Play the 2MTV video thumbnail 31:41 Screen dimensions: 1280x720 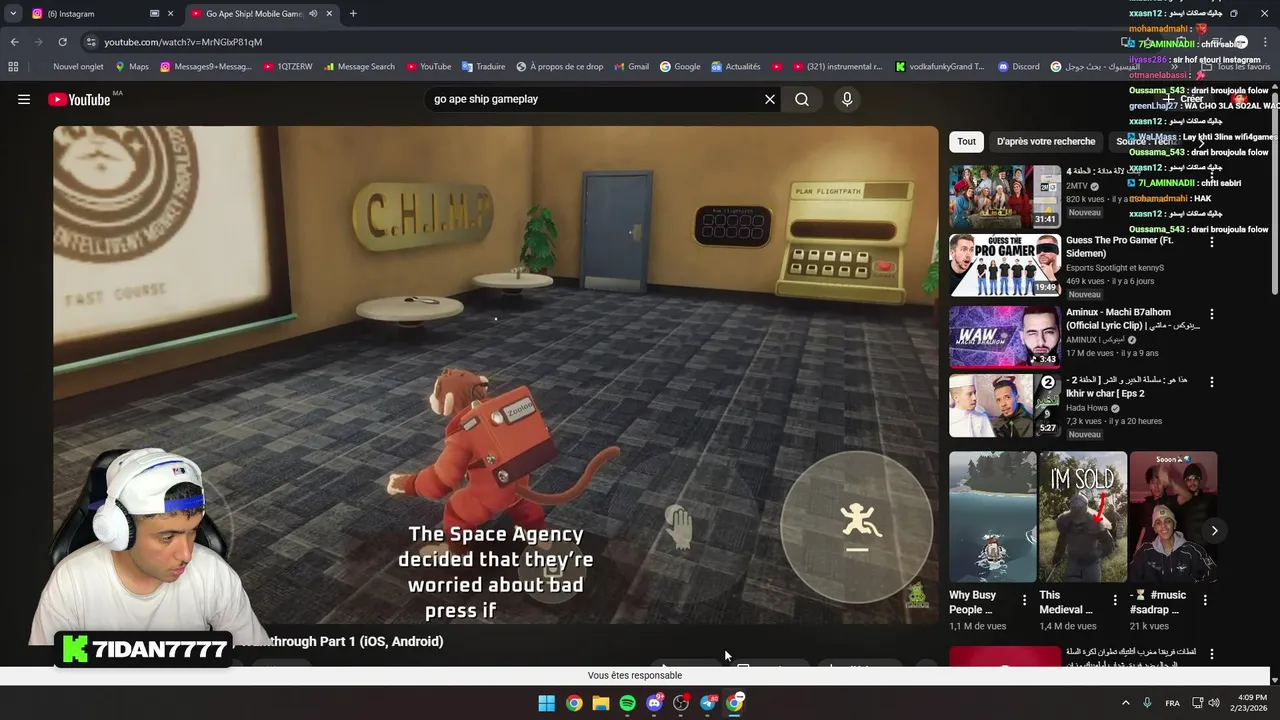point(1005,196)
